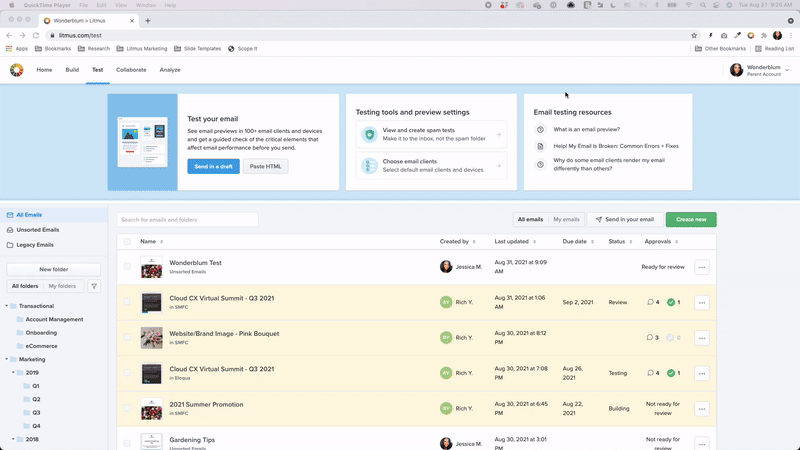Open options for Cloud CX Summit in SMFC
The width and height of the screenshot is (800, 450).
tap(702, 303)
